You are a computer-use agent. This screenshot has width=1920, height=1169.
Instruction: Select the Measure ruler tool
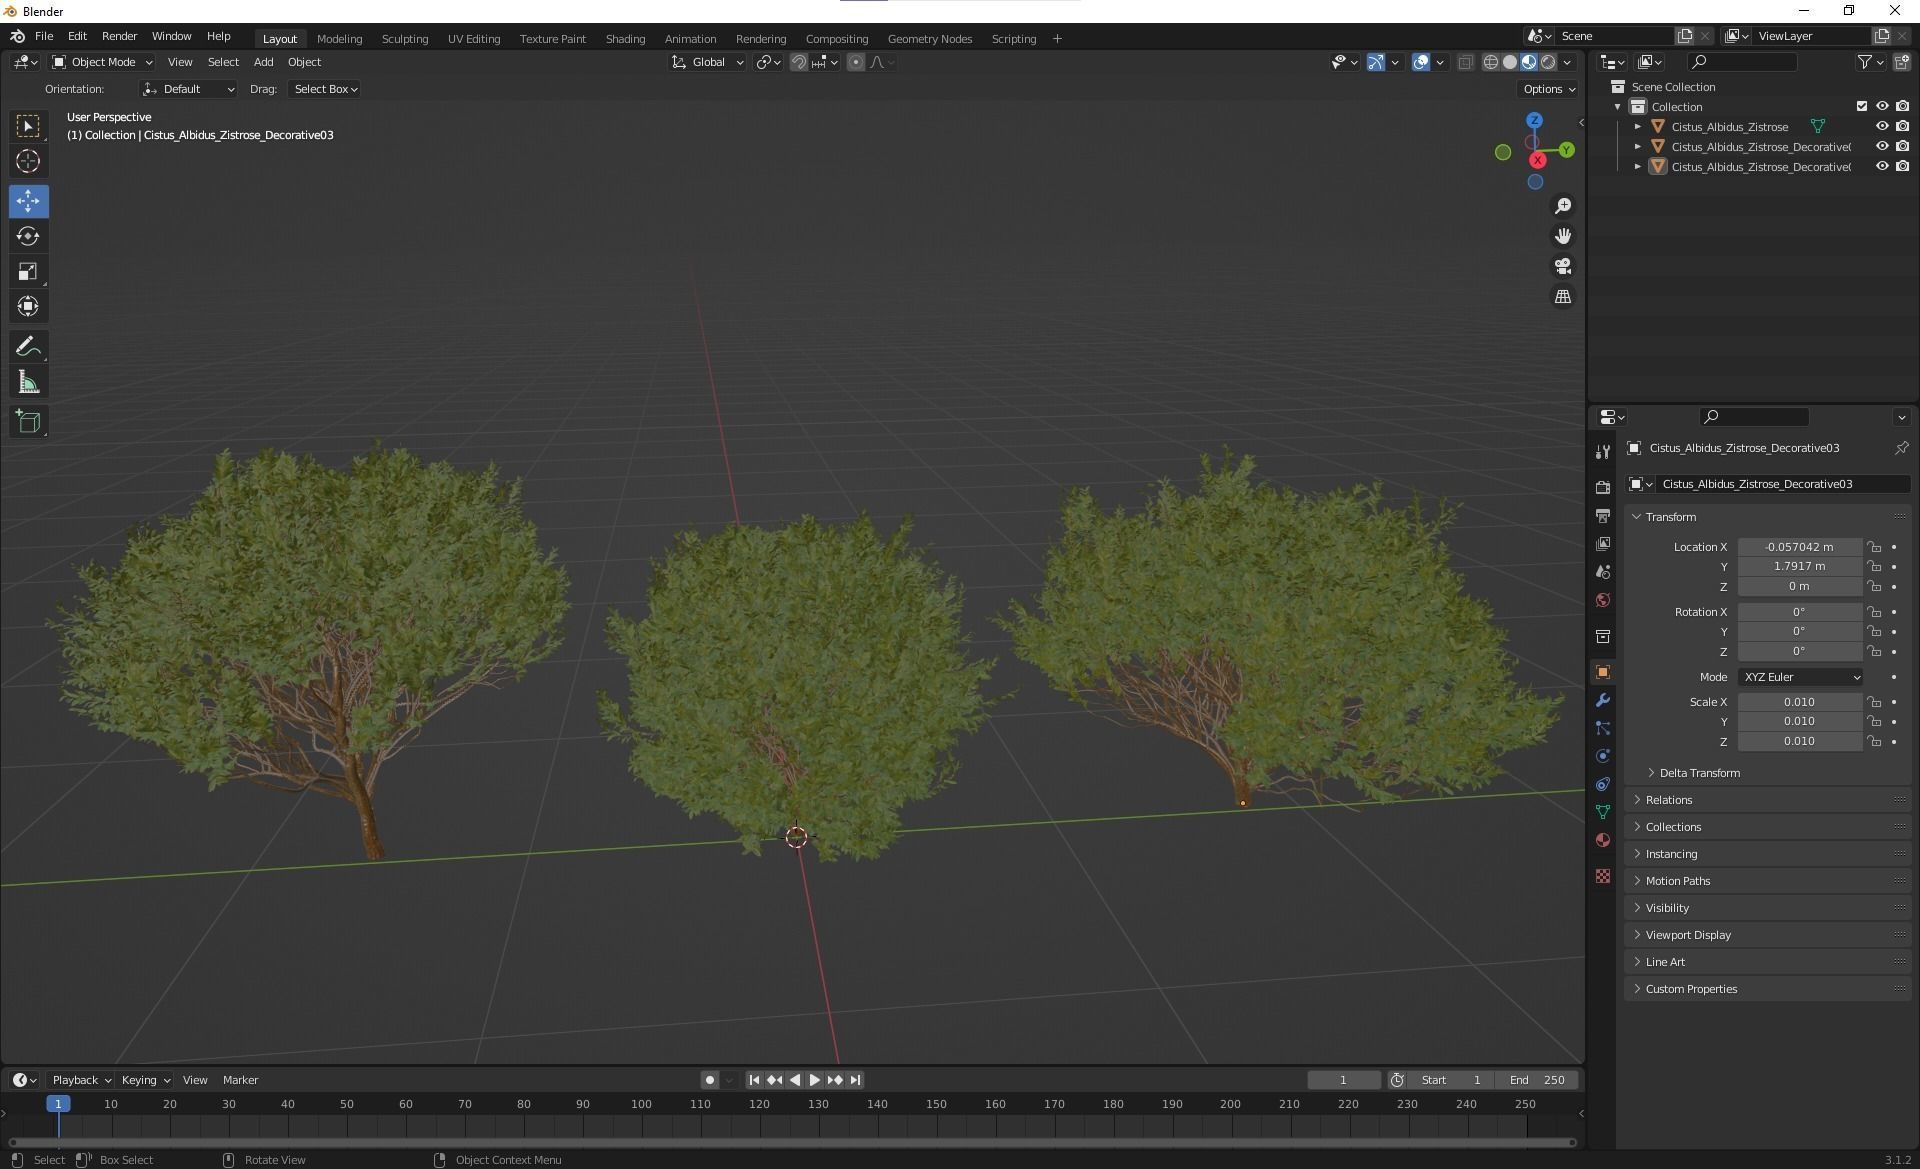pyautogui.click(x=28, y=382)
